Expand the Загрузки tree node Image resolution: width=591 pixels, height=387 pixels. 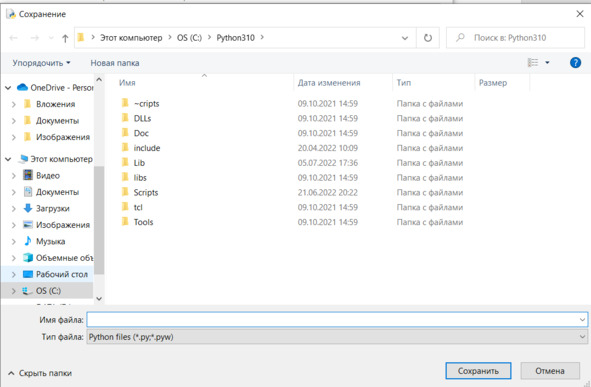pos(14,208)
